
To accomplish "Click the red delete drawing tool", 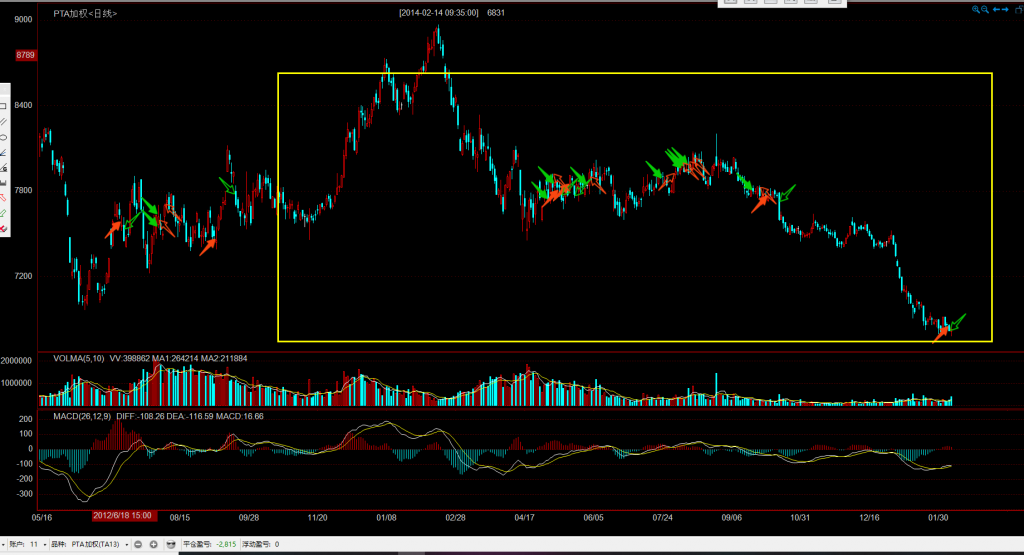I will click(3, 229).
